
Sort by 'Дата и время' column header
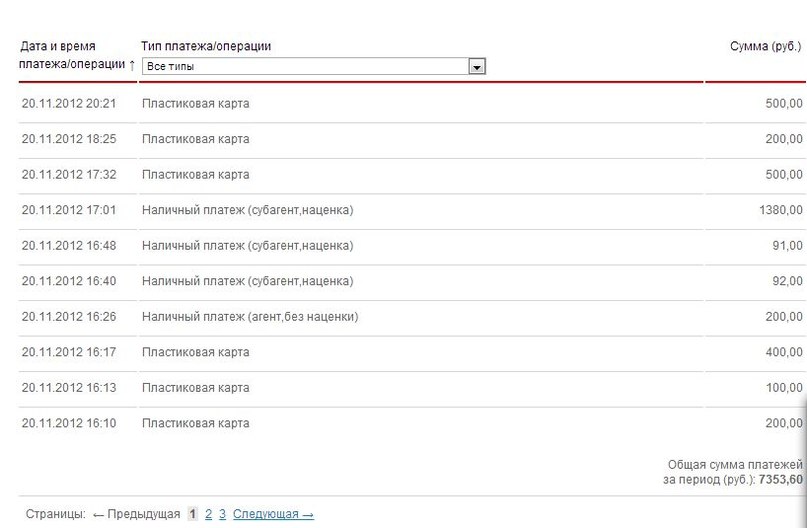pos(58,46)
